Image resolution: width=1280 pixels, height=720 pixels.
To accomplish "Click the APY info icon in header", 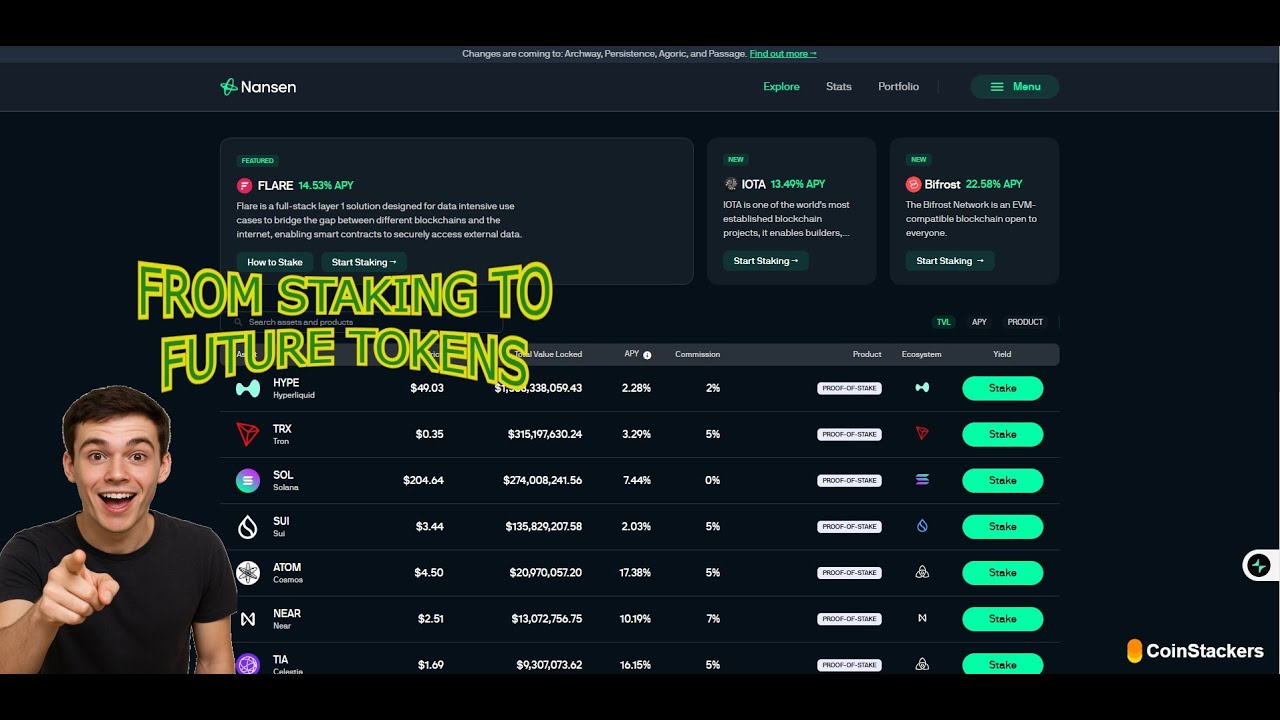I will tap(647, 355).
